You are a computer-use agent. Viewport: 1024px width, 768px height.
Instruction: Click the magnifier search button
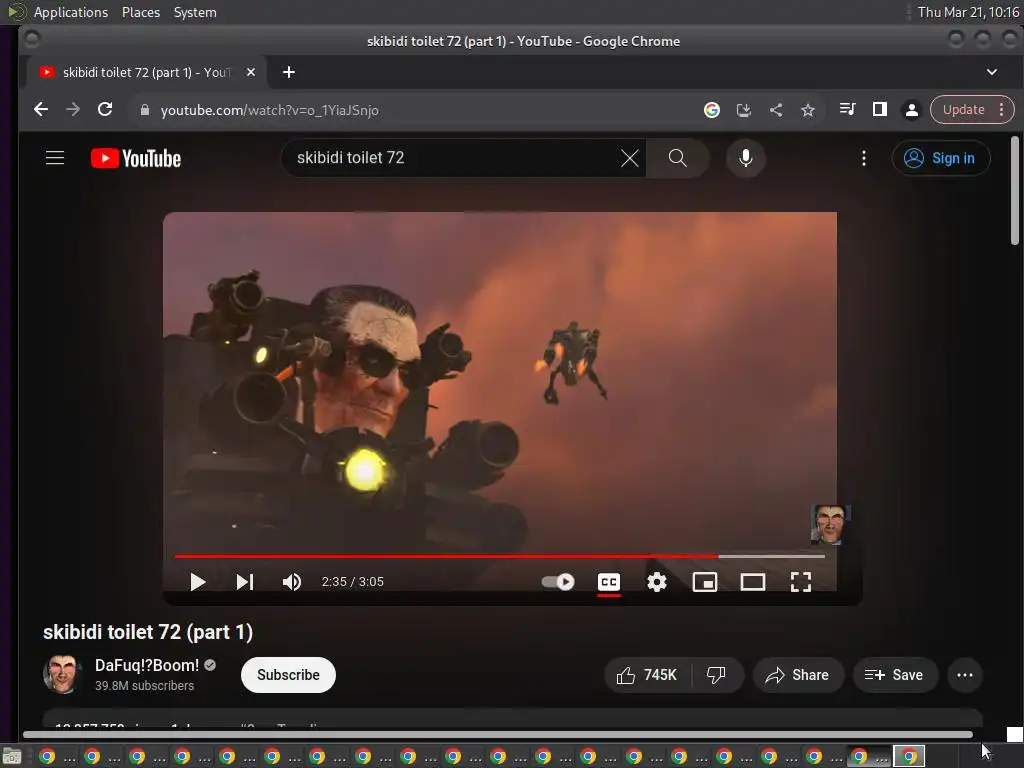point(677,158)
